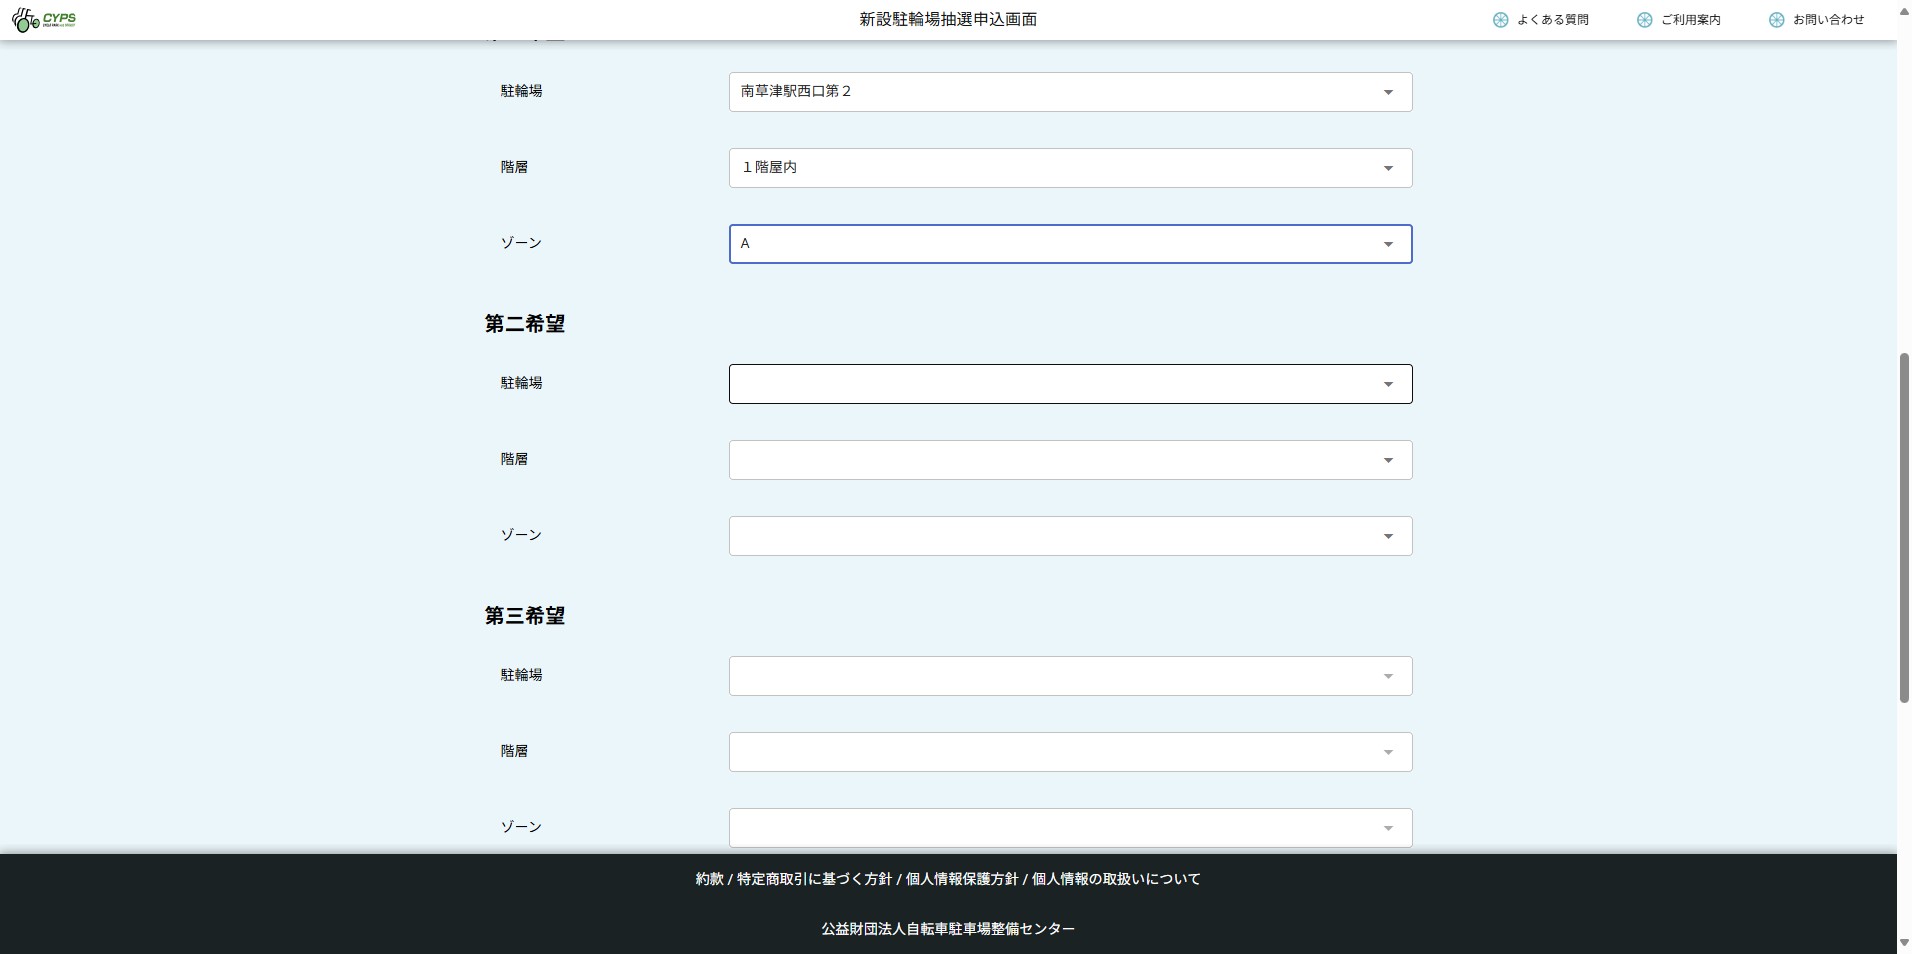The image size is (1912, 954).
Task: Expand the ゾーン dropdown showing A
Action: coord(1070,244)
